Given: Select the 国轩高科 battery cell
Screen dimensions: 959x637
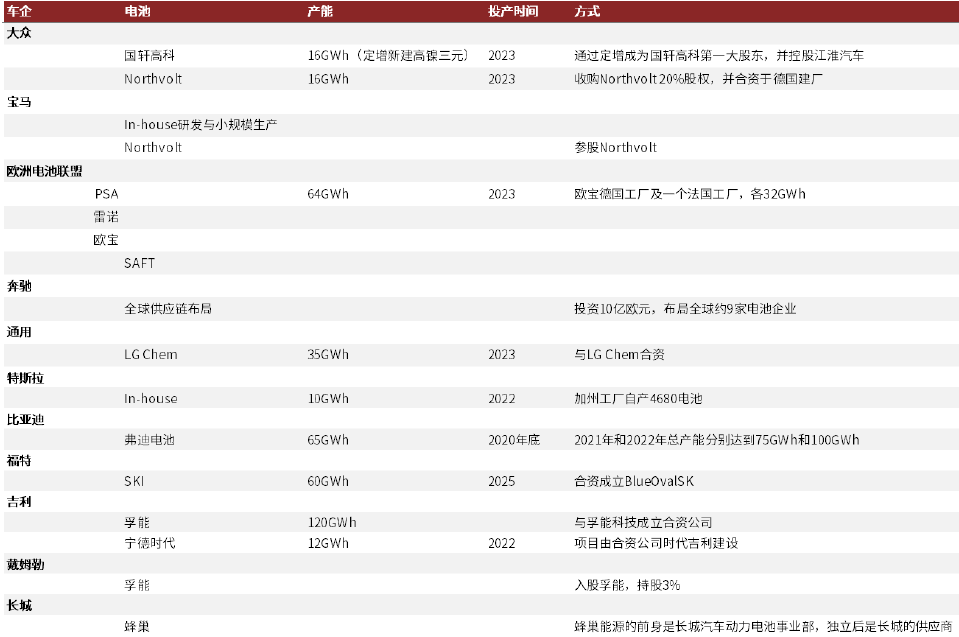Looking at the screenshot, I should coord(149,56).
